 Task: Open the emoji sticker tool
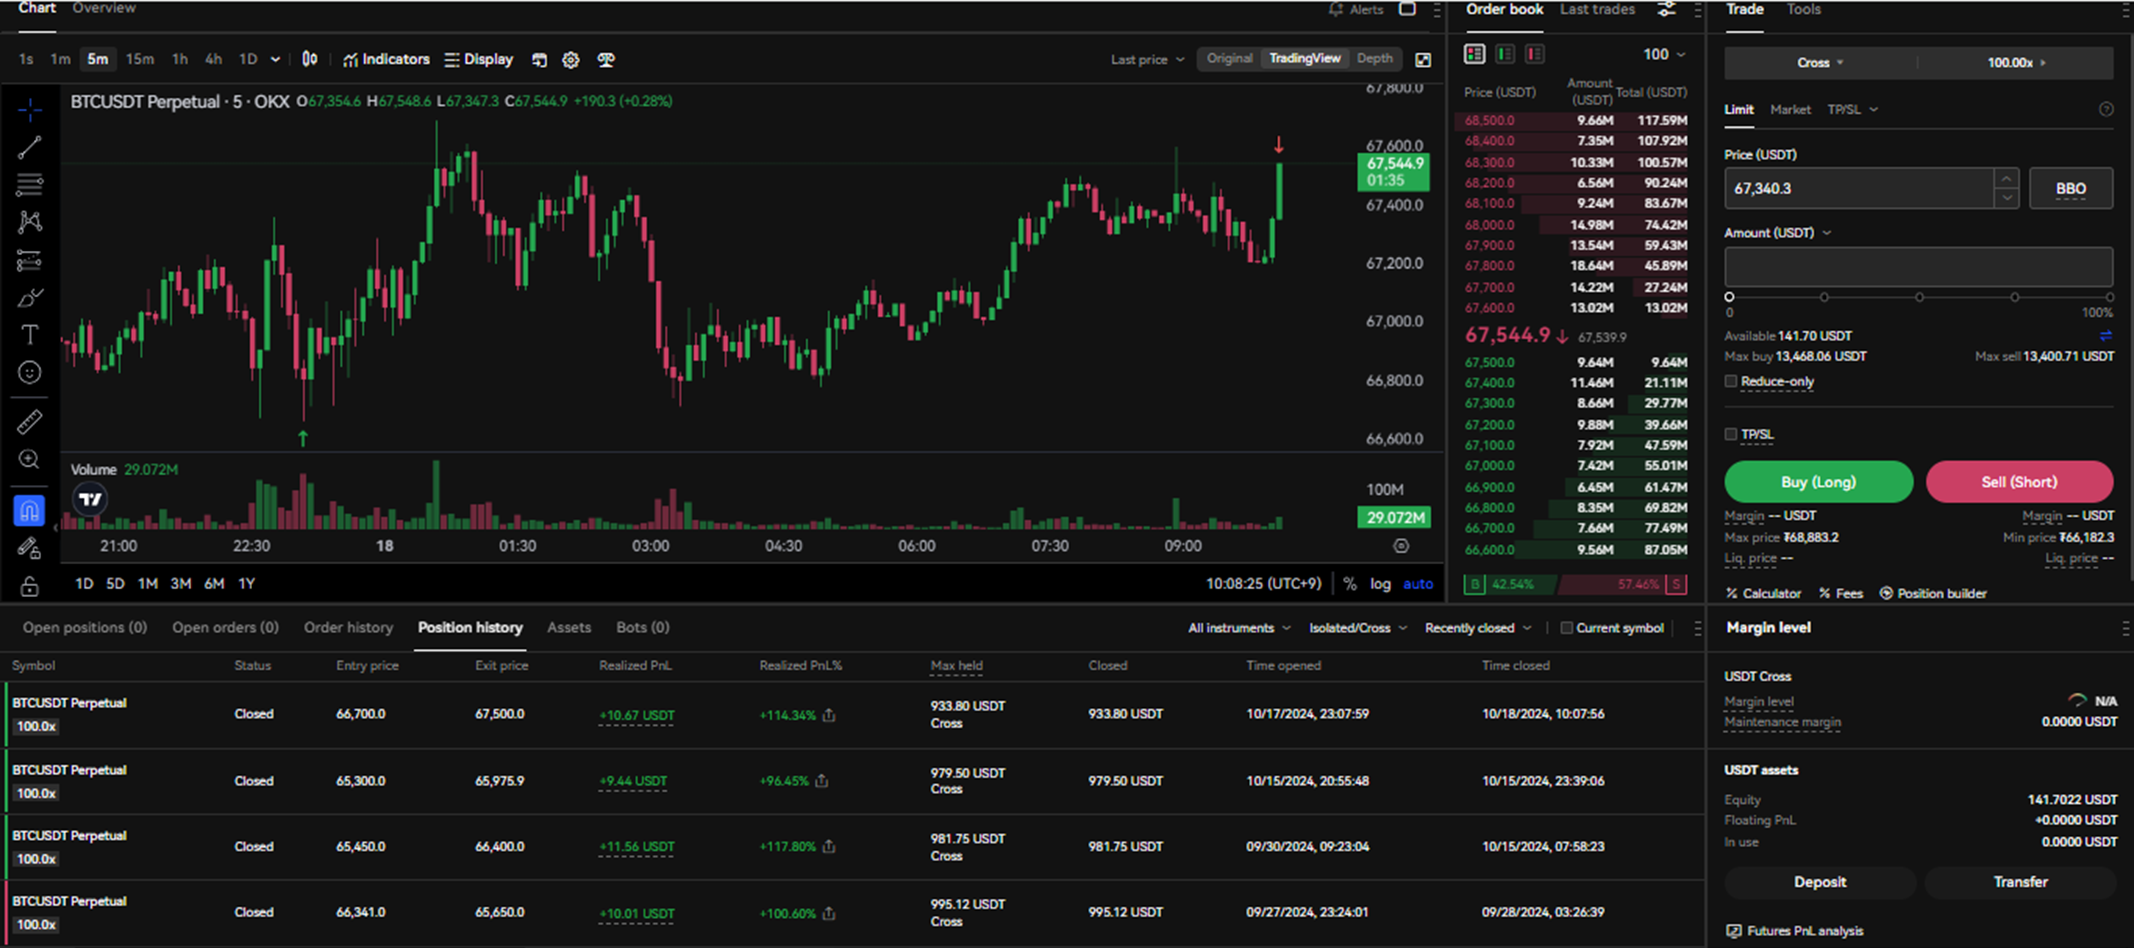click(x=30, y=372)
